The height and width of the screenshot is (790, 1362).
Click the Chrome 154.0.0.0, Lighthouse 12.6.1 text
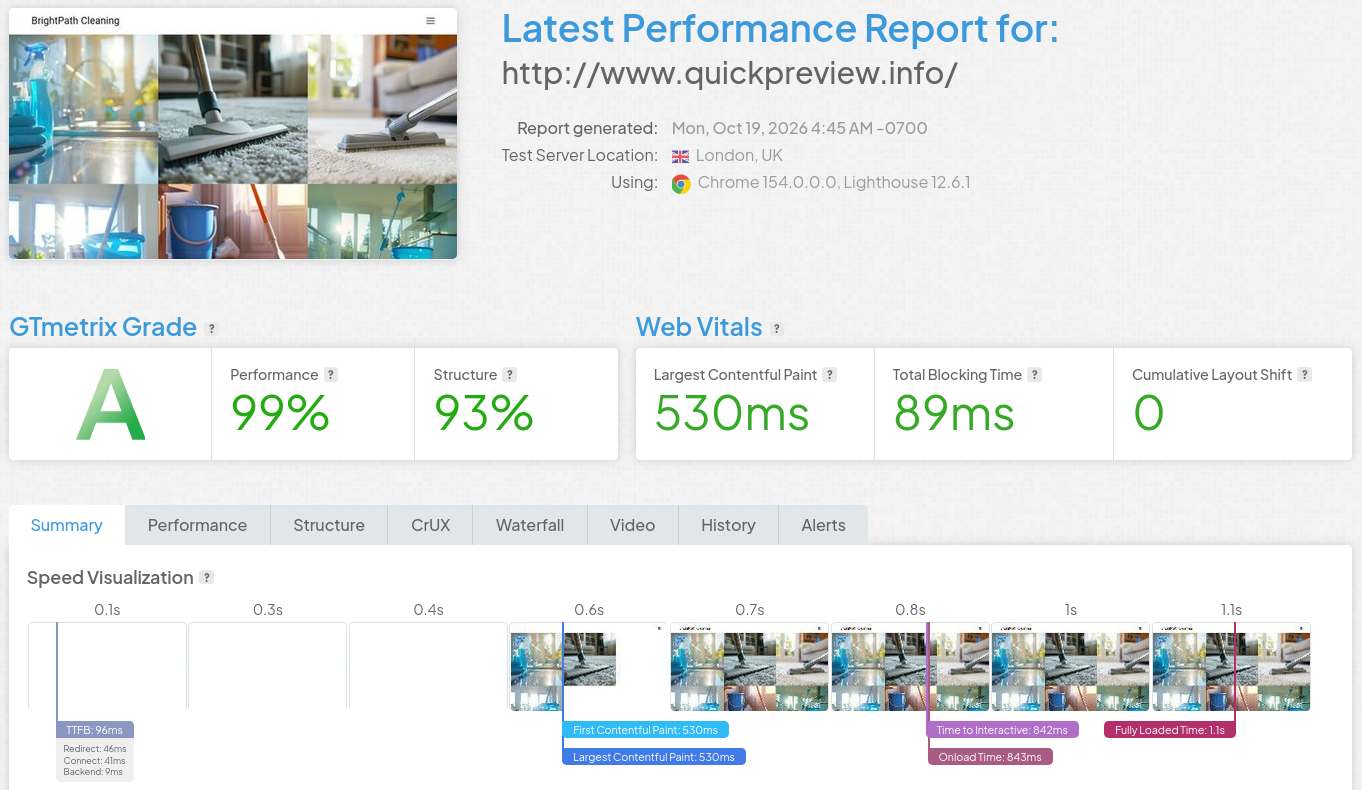(x=834, y=183)
